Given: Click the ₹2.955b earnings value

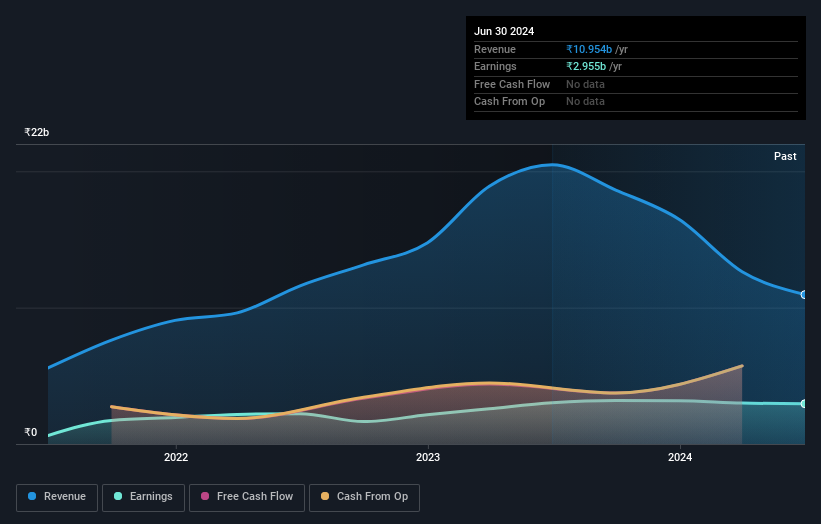Looking at the screenshot, I should pos(586,66).
